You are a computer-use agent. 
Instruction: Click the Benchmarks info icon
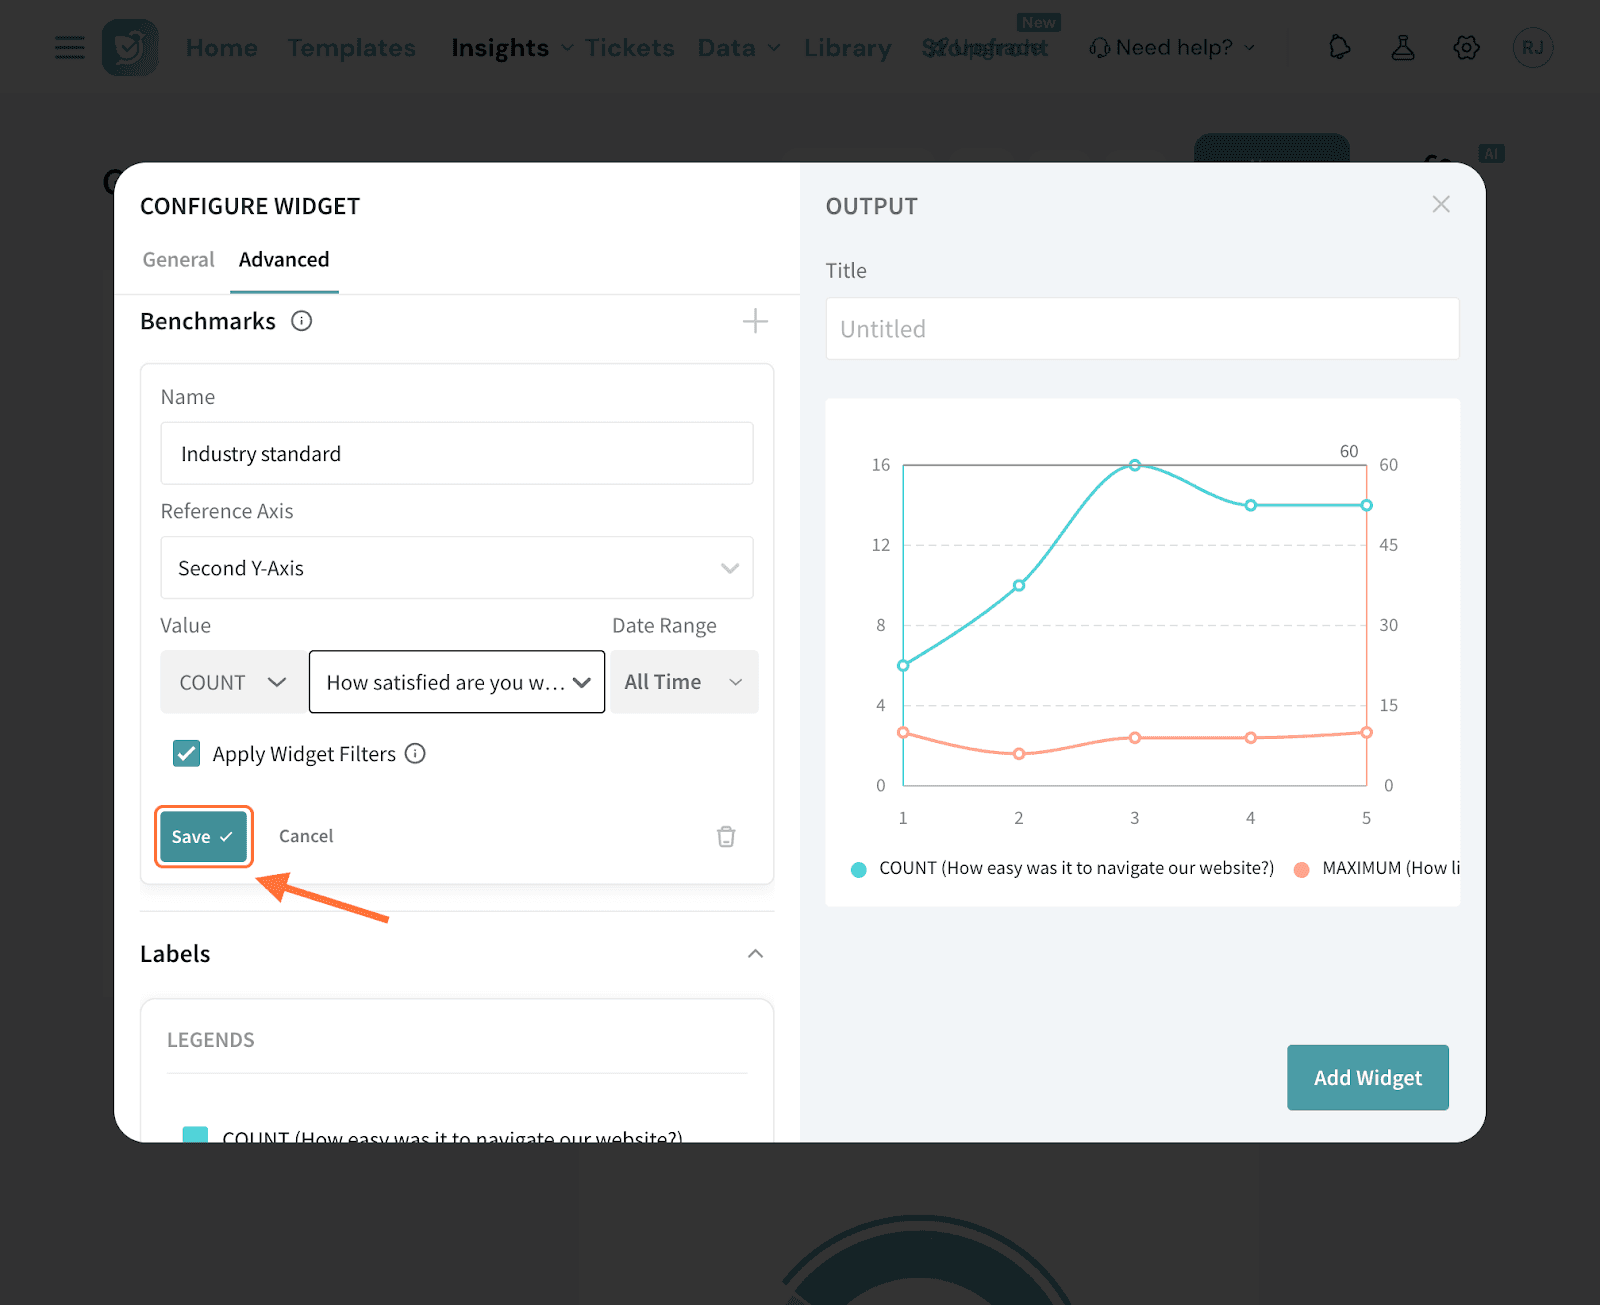(301, 321)
